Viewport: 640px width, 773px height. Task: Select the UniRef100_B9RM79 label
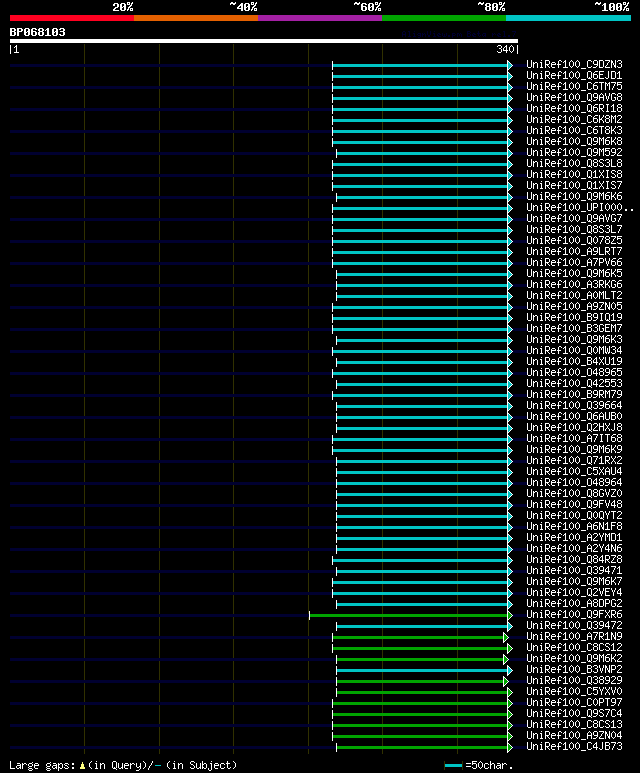click(x=574, y=394)
